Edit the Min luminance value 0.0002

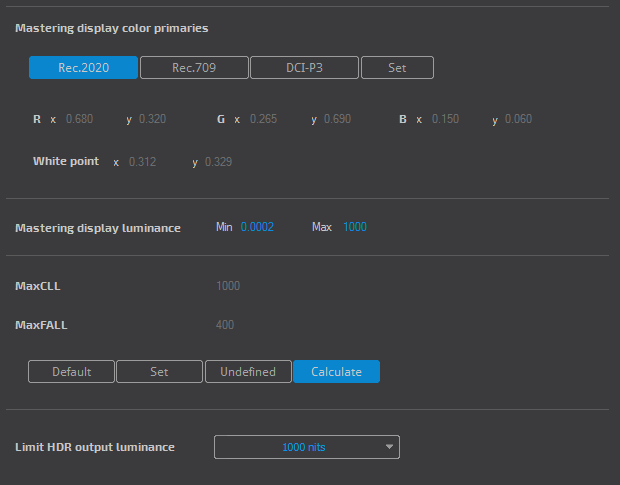point(257,227)
